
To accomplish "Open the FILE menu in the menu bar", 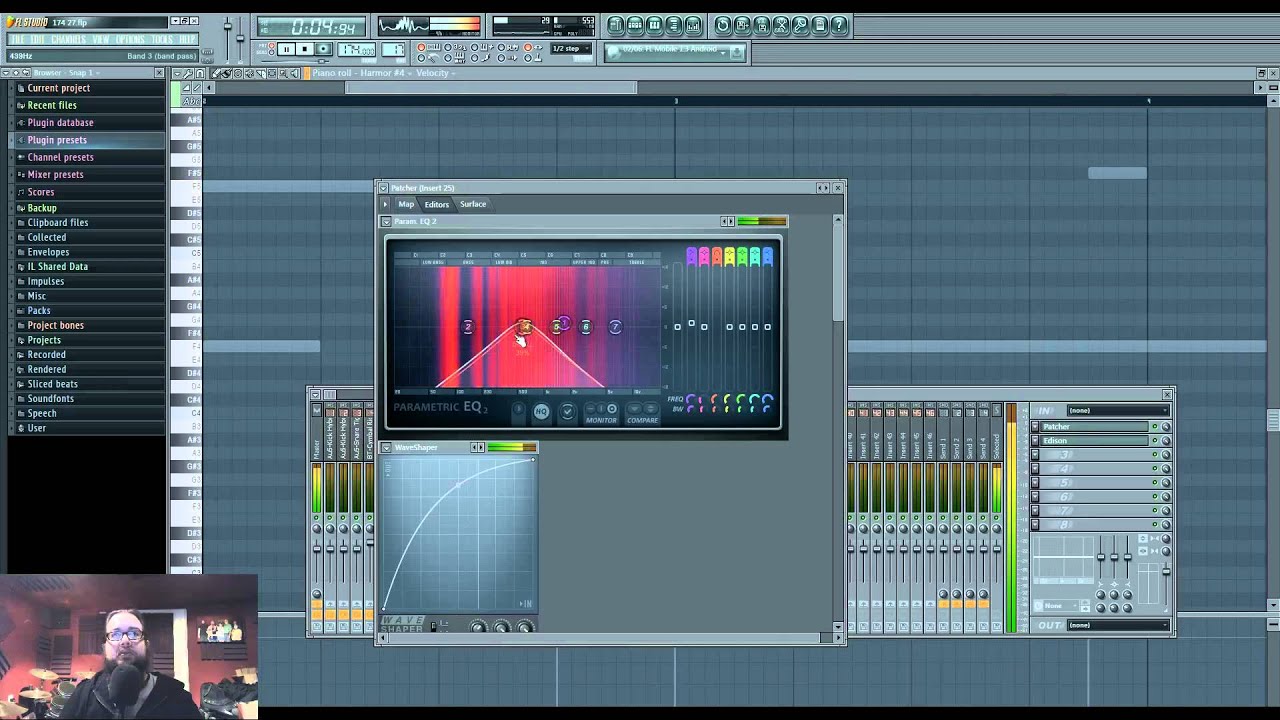I will 17,39.
